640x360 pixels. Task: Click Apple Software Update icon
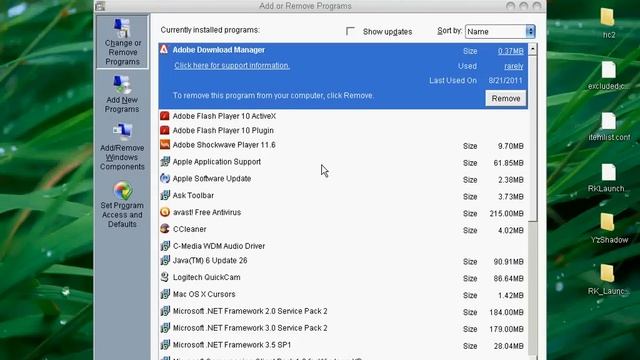tap(164, 178)
